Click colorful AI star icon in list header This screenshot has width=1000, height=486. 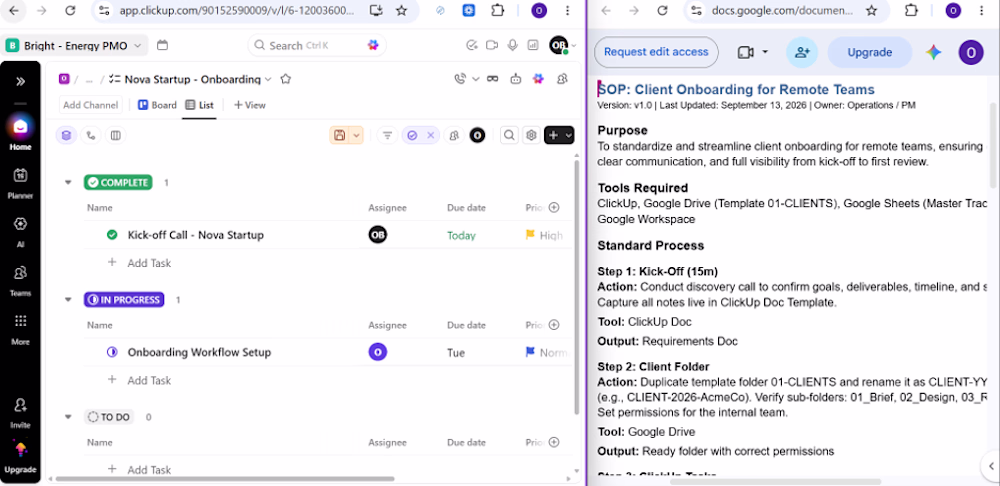point(538,79)
